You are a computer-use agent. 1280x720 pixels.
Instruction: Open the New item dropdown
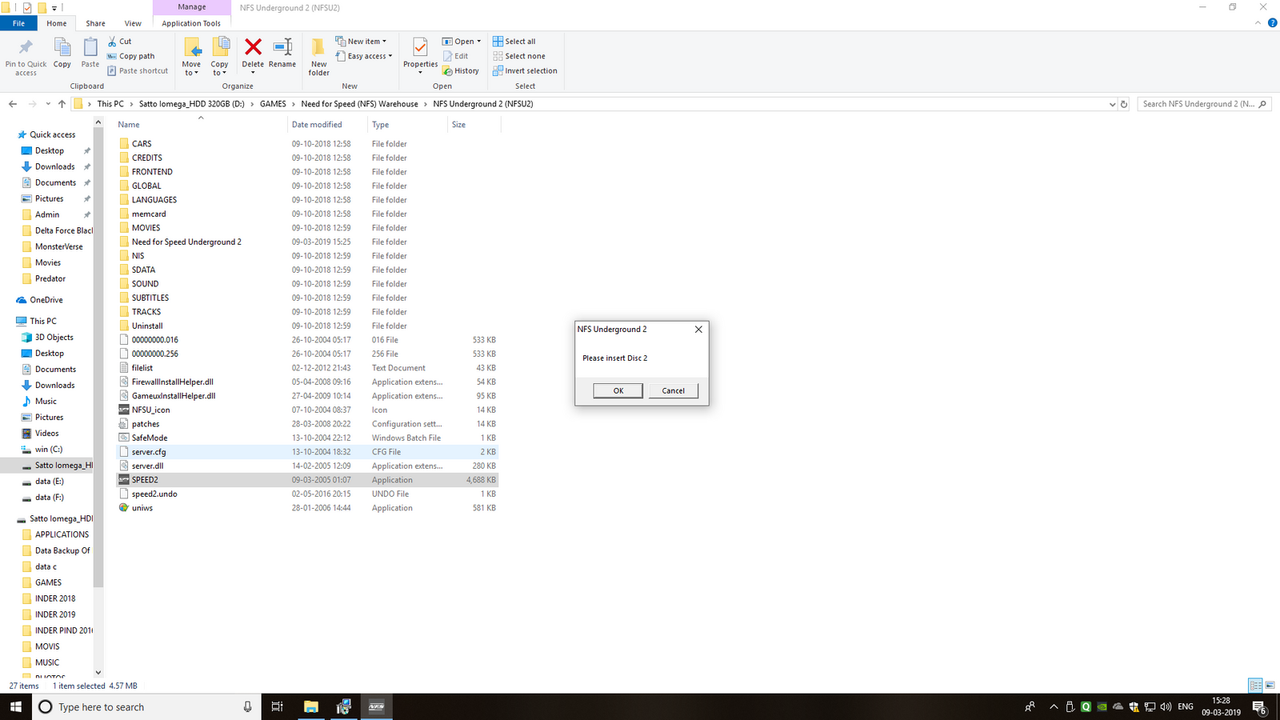[360, 42]
